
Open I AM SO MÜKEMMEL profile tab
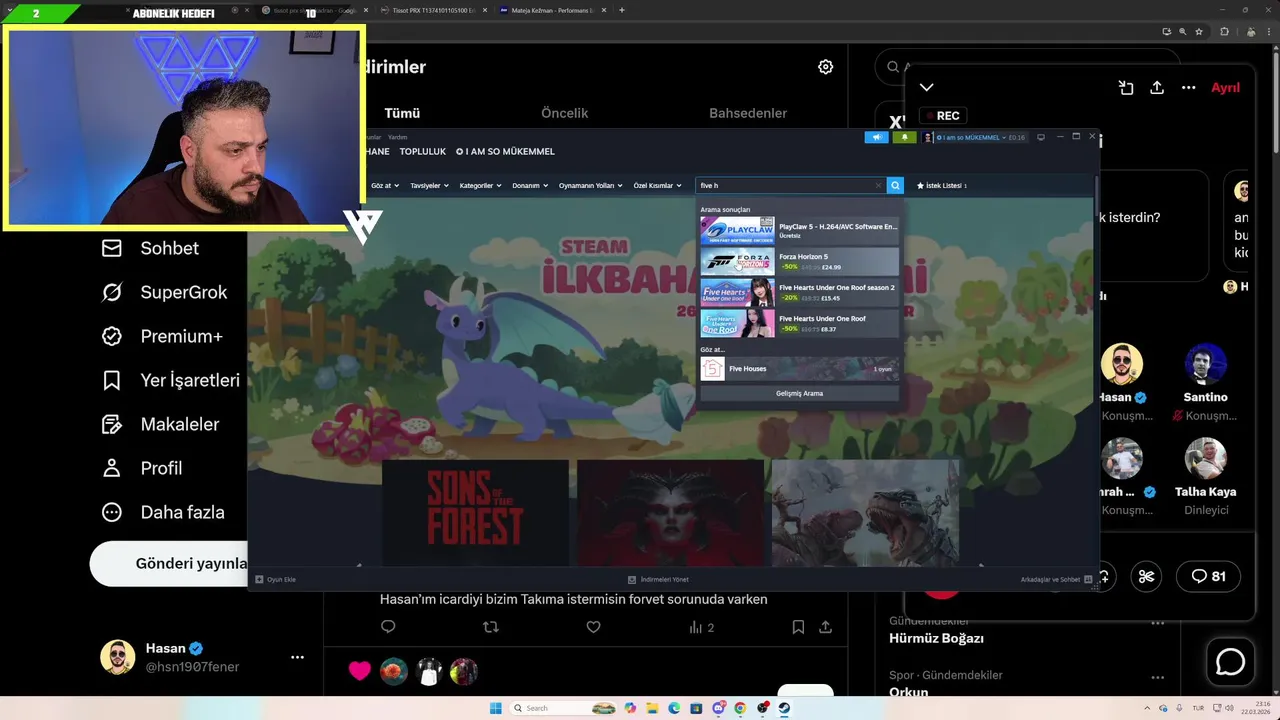[505, 151]
